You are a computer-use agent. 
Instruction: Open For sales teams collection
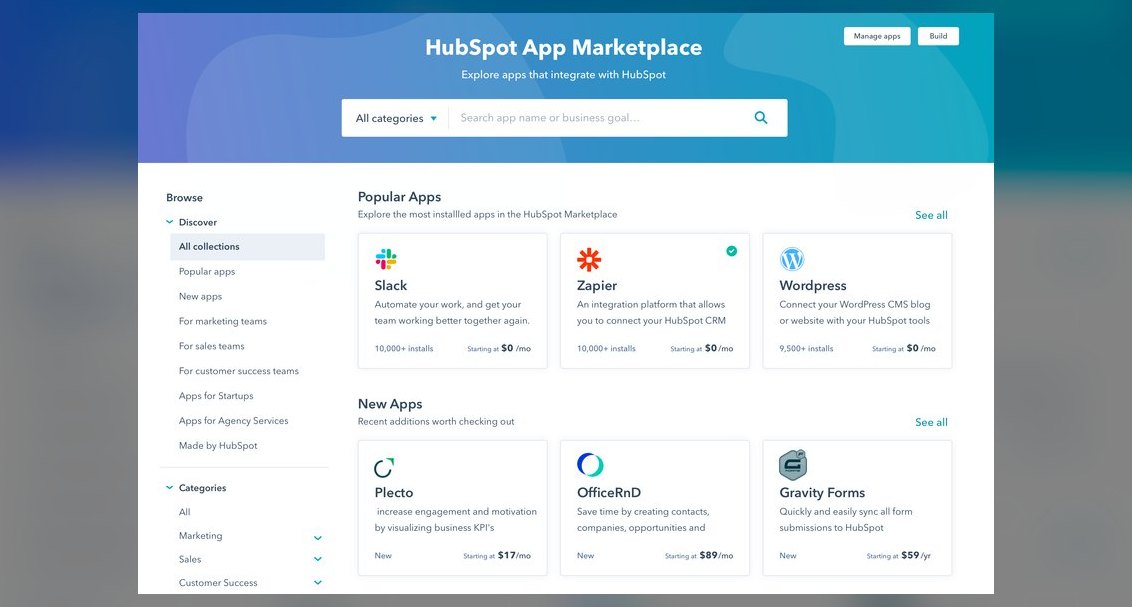[x=212, y=346]
